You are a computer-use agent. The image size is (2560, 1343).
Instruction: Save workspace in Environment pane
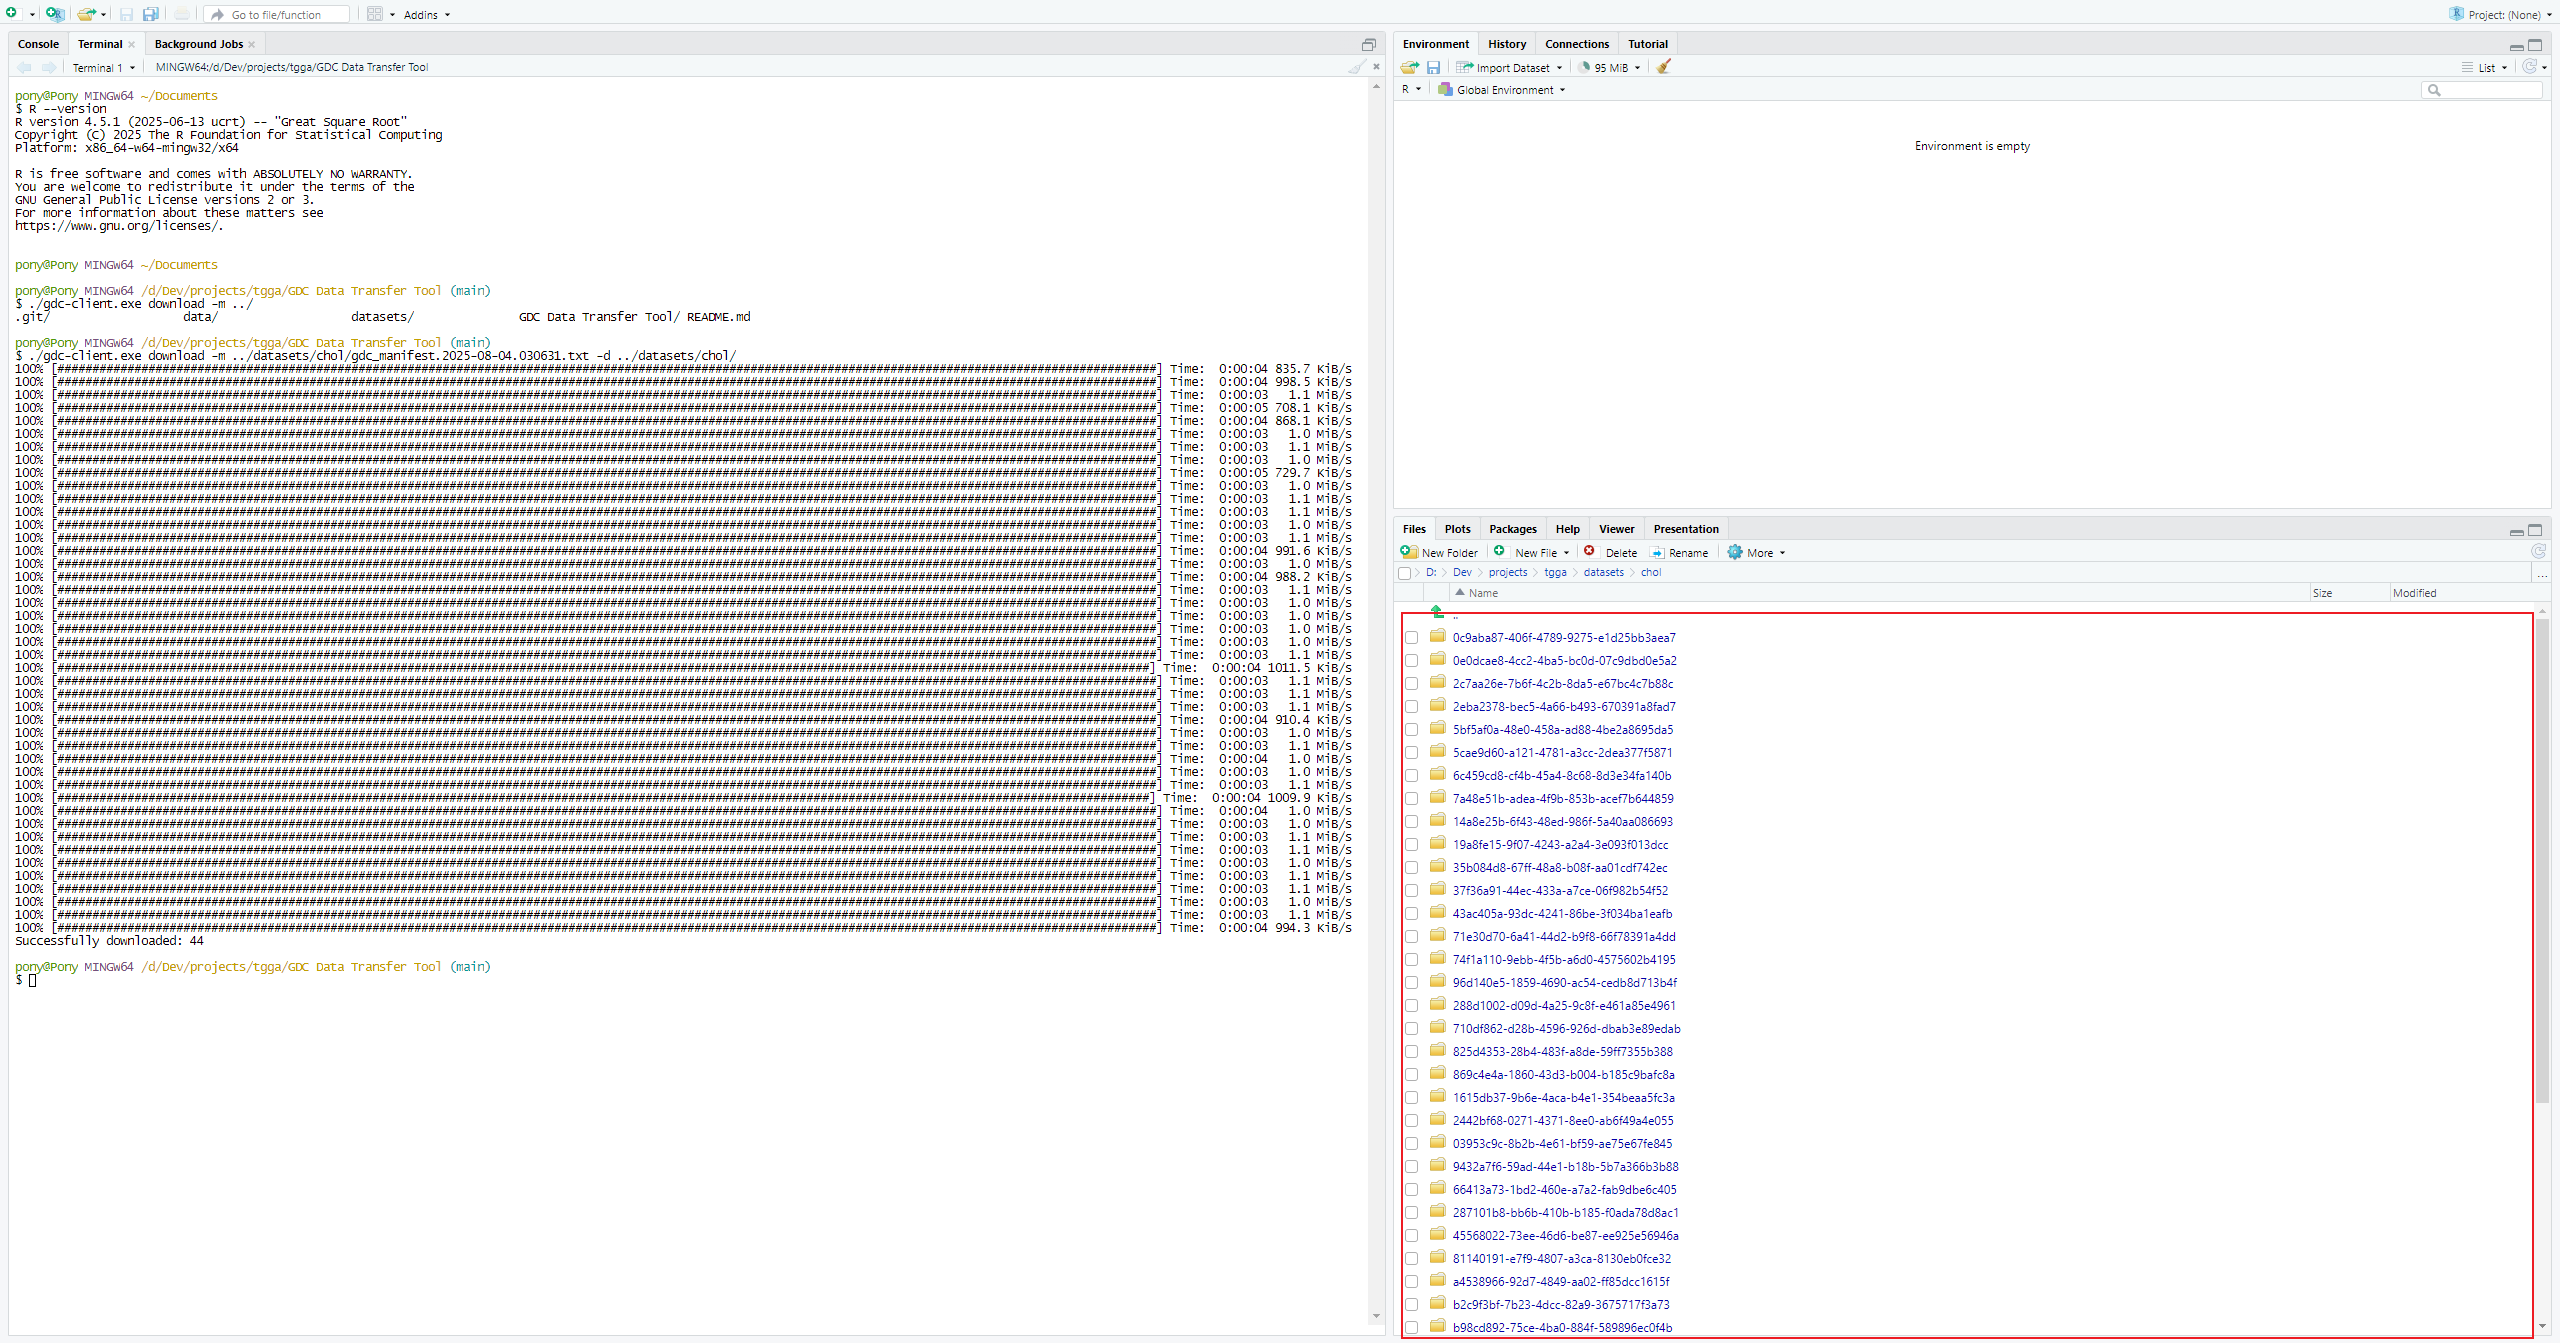click(1433, 67)
